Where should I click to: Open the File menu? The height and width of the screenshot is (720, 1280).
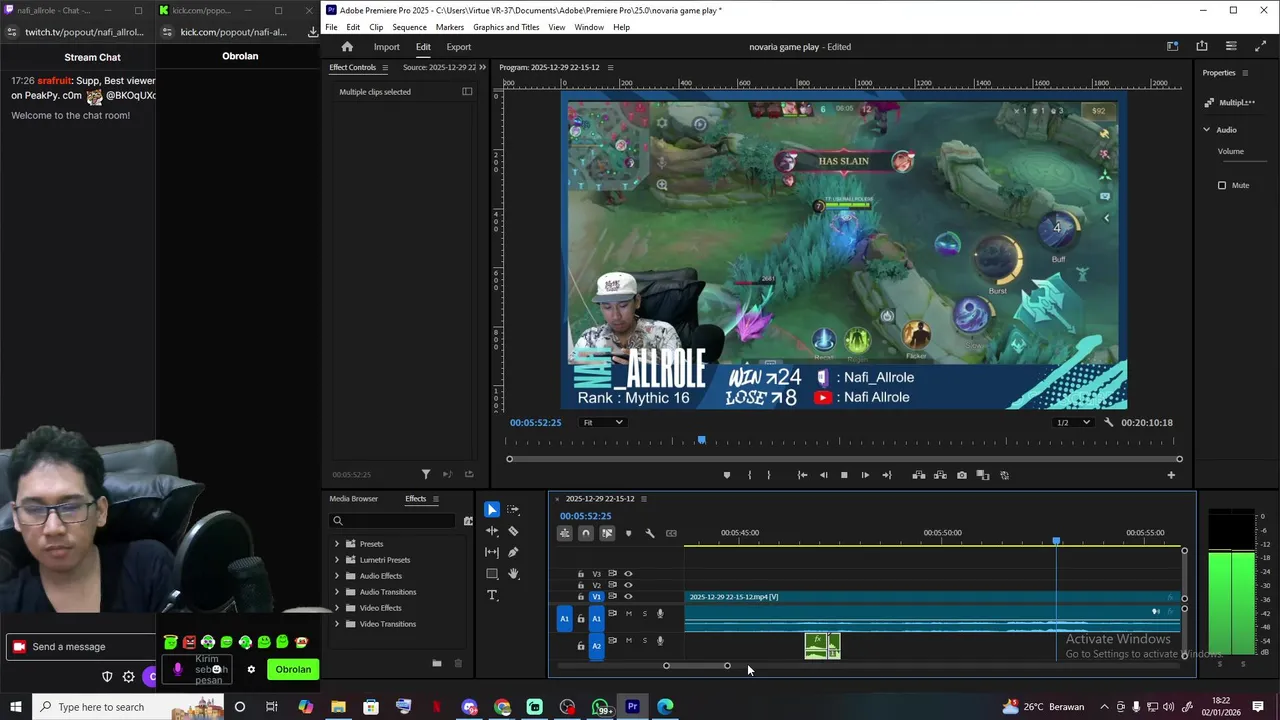click(x=331, y=27)
